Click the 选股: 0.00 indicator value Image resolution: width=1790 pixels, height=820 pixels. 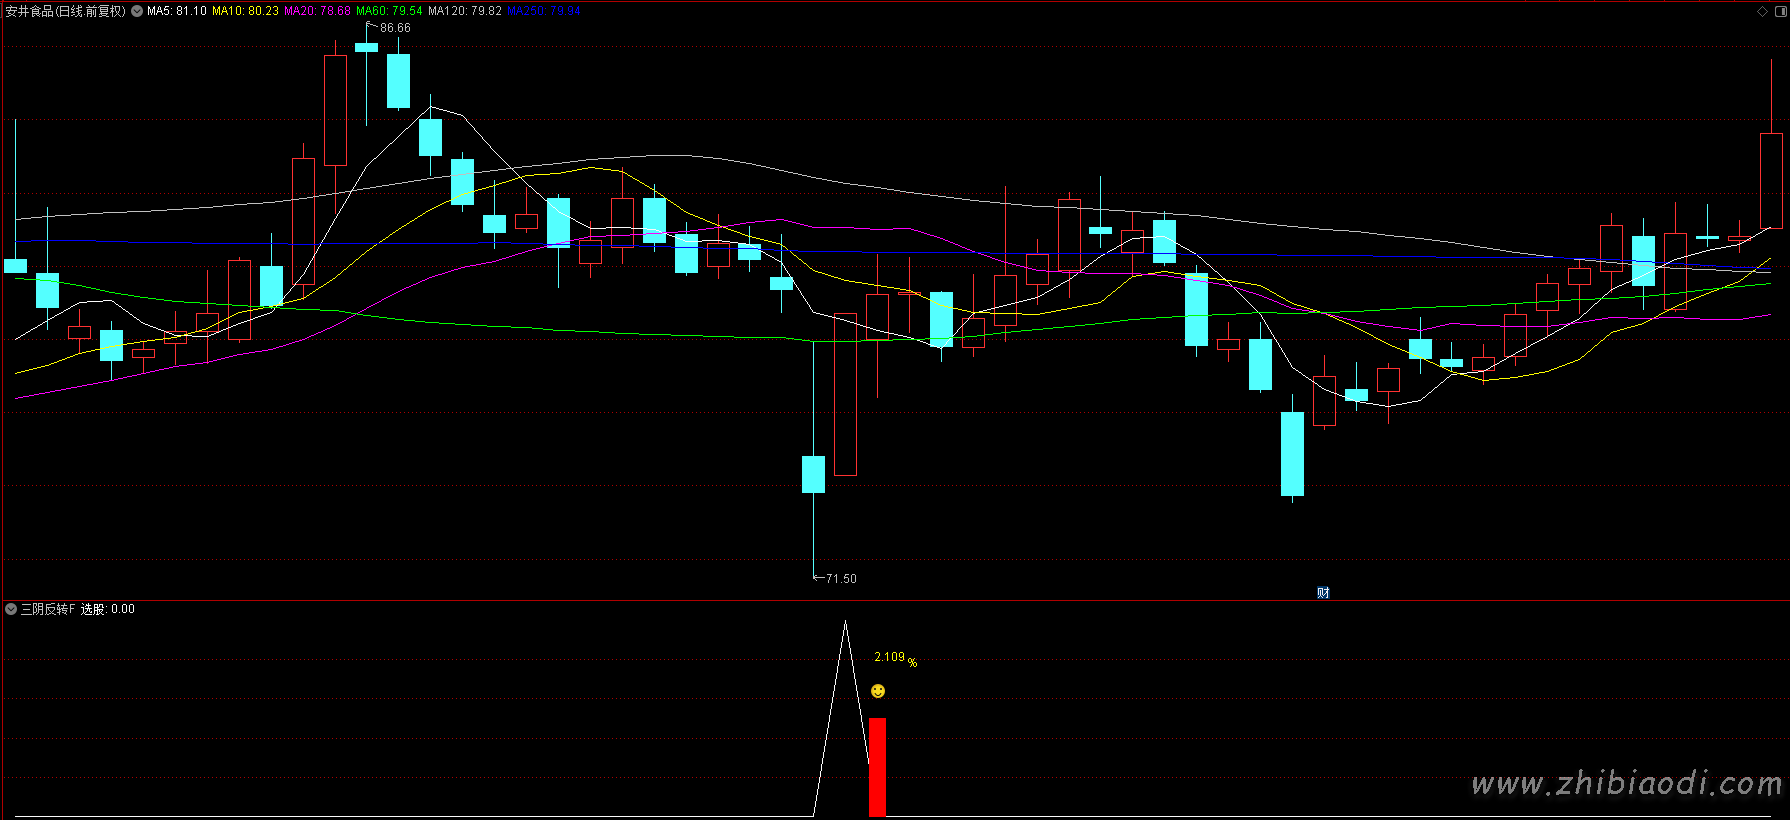click(108, 609)
